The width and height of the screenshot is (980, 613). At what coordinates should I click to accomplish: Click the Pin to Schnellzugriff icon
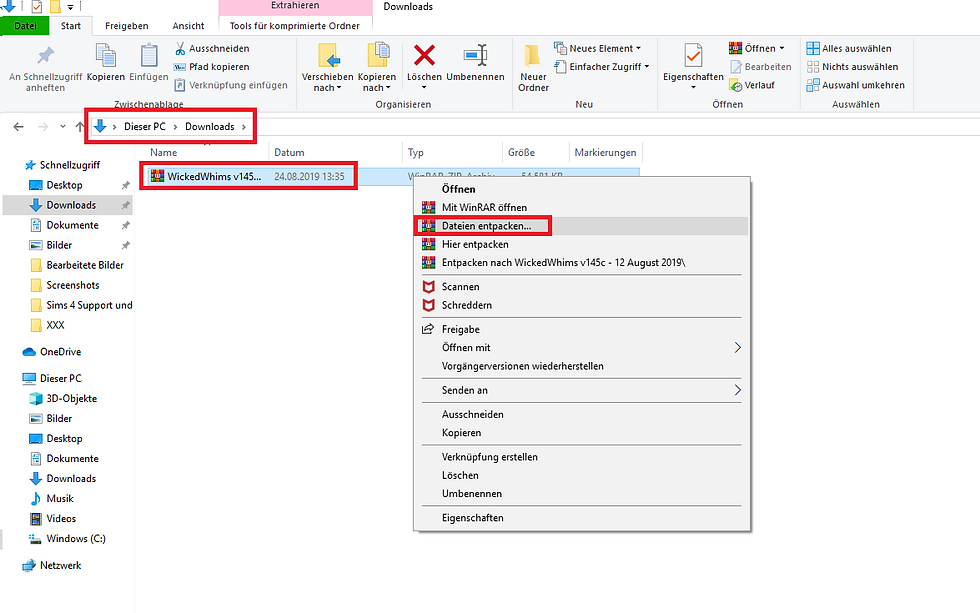46,56
